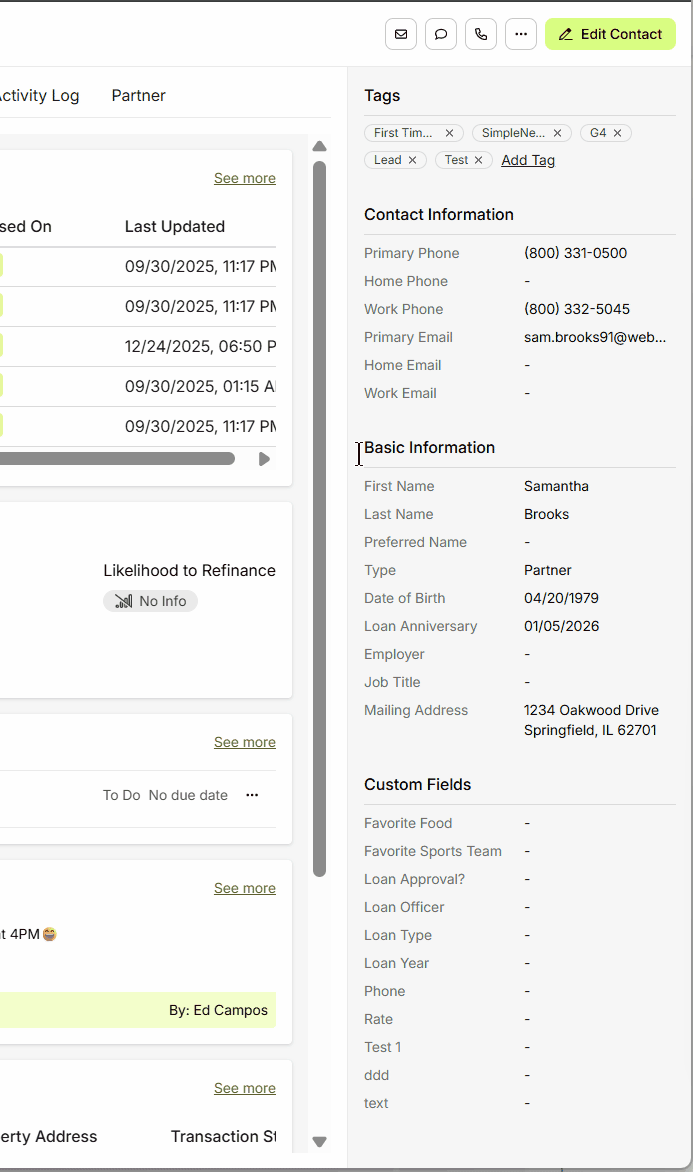The width and height of the screenshot is (693, 1172).
Task: Click the phone call icon
Action: [x=481, y=34]
